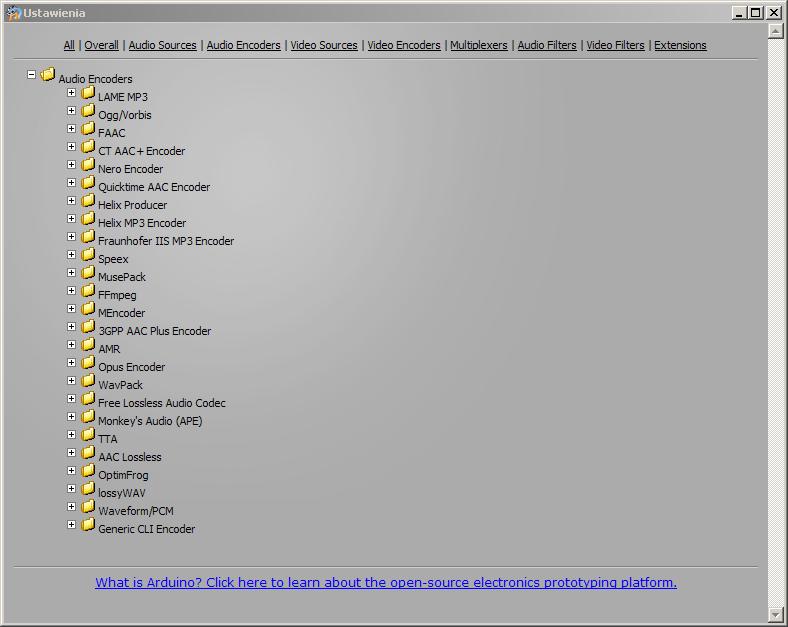Select the Free Lossless Audio Codec label
Viewport: 788px width, 627px height.
(x=162, y=403)
